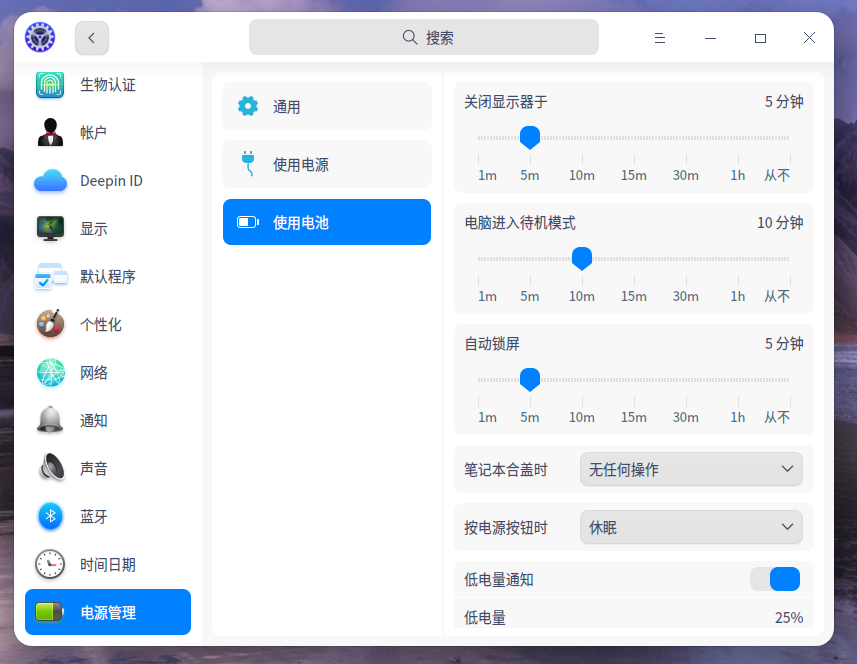Open the 网络 globe icon
The height and width of the screenshot is (664, 857).
[x=50, y=372]
